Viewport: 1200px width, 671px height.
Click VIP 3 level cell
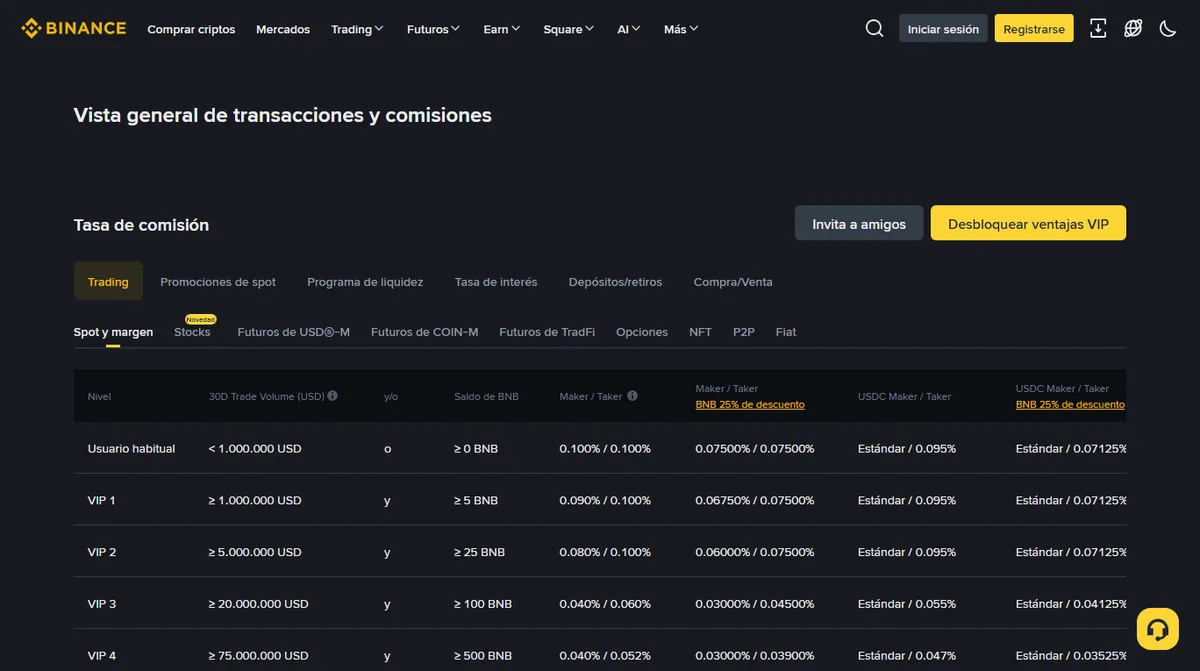[102, 604]
